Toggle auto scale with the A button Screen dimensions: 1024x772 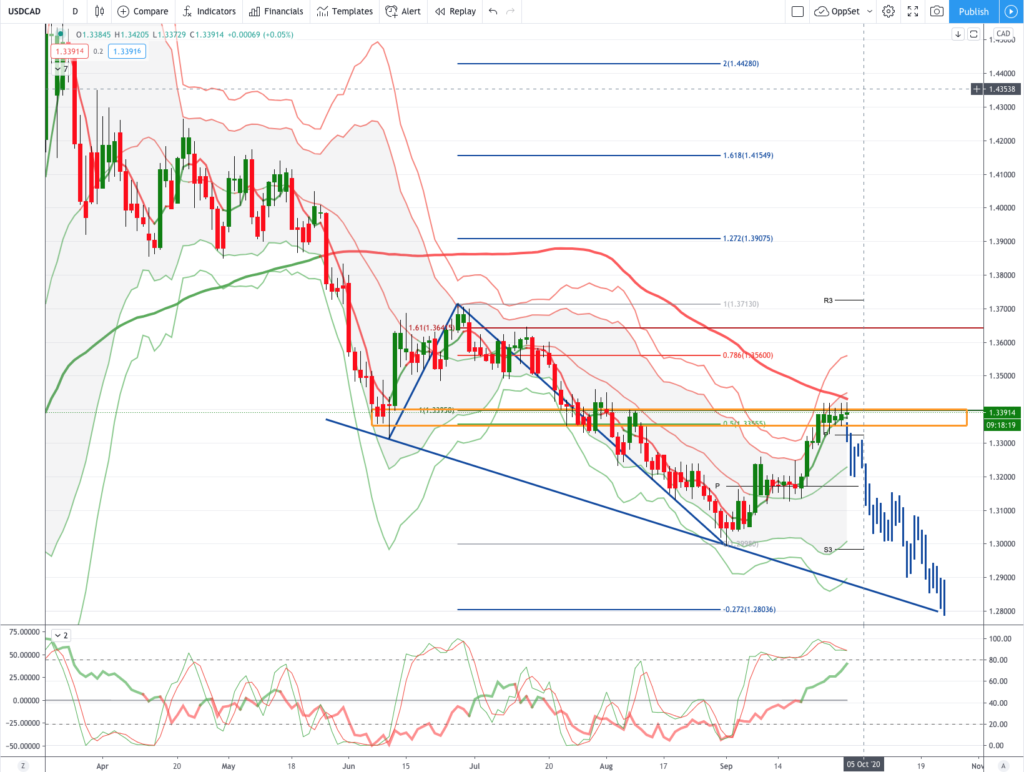(x=1003, y=765)
